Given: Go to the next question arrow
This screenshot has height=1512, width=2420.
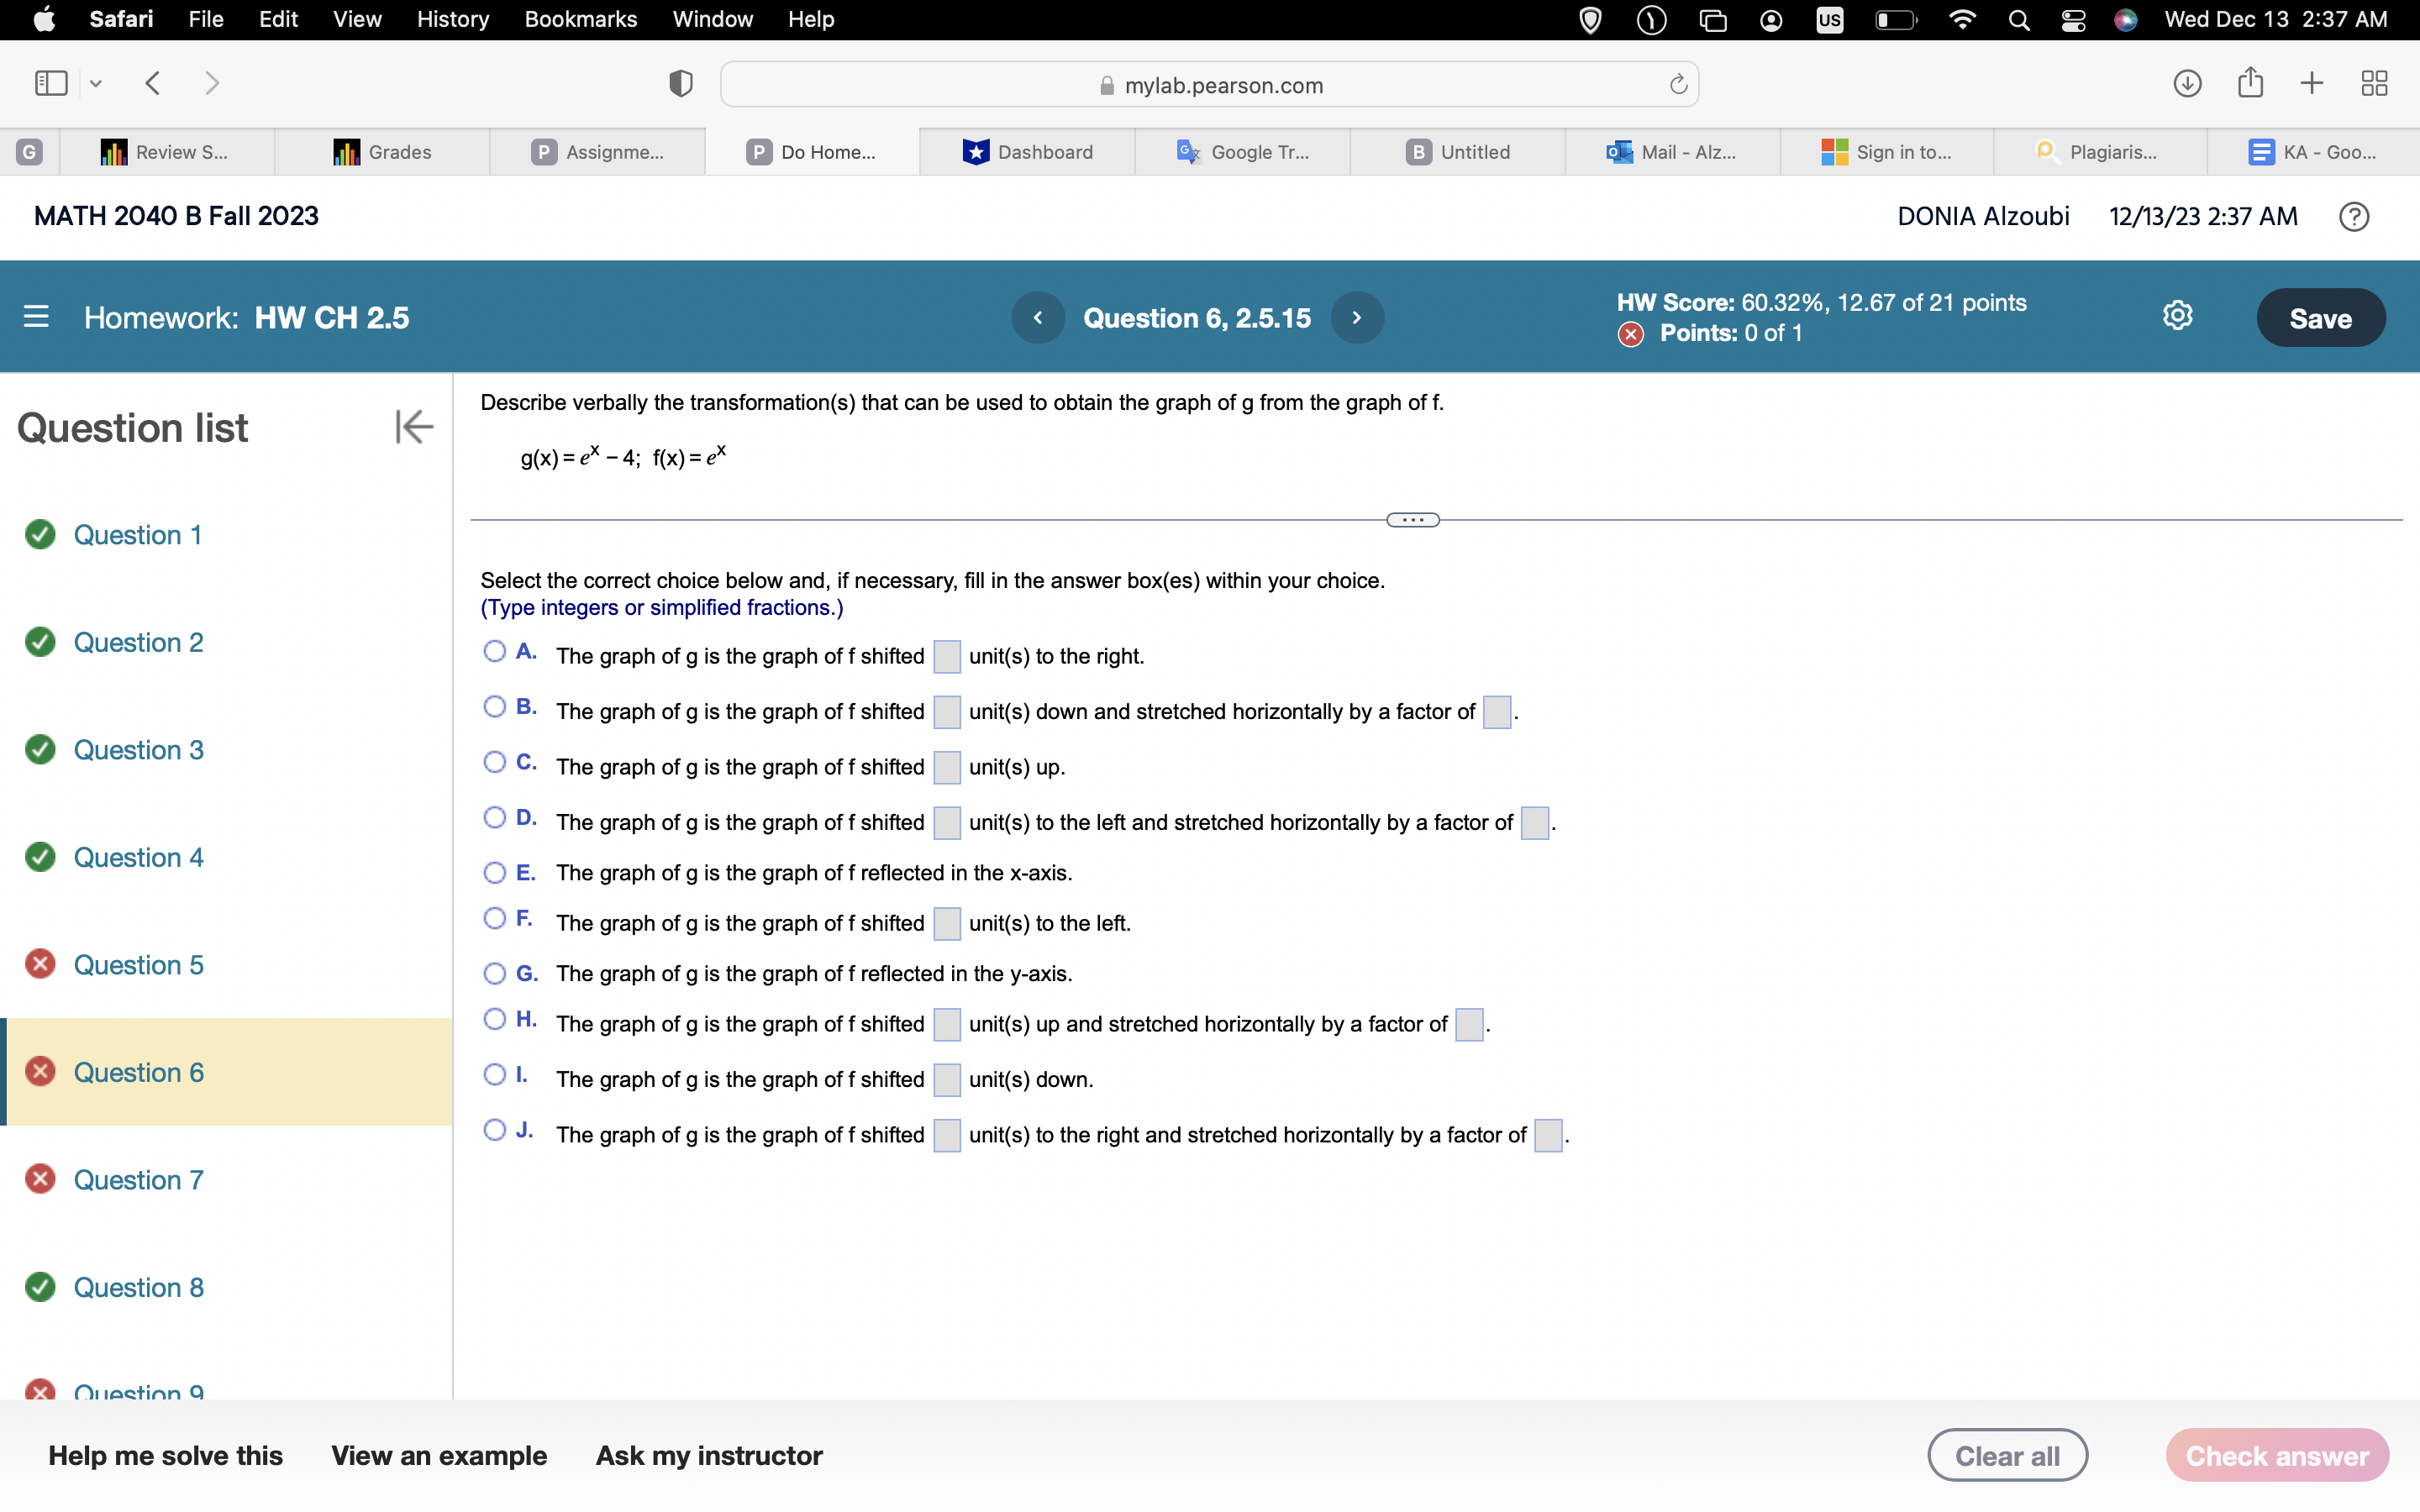Looking at the screenshot, I should coord(1356,318).
